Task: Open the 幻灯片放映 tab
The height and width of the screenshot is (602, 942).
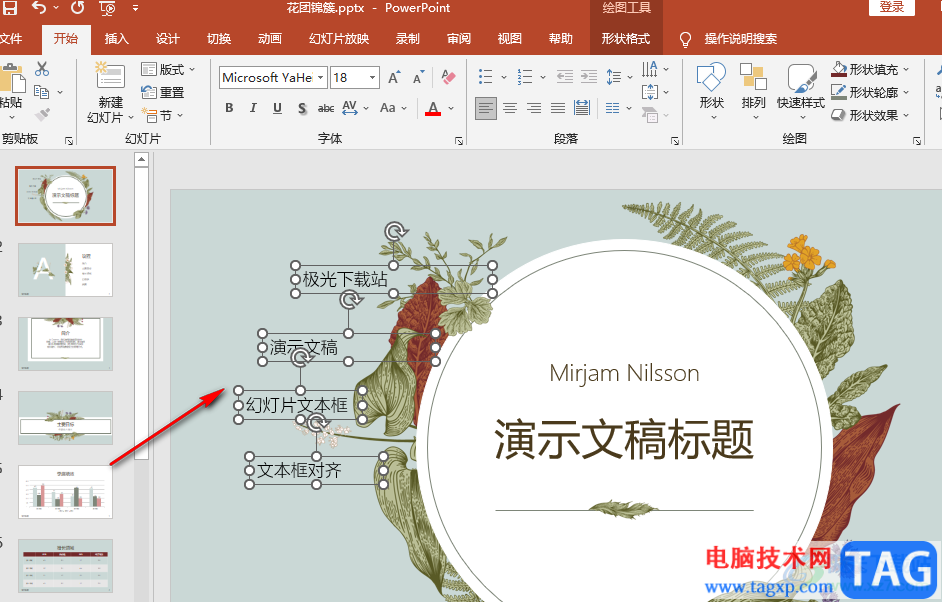Action: tap(339, 39)
